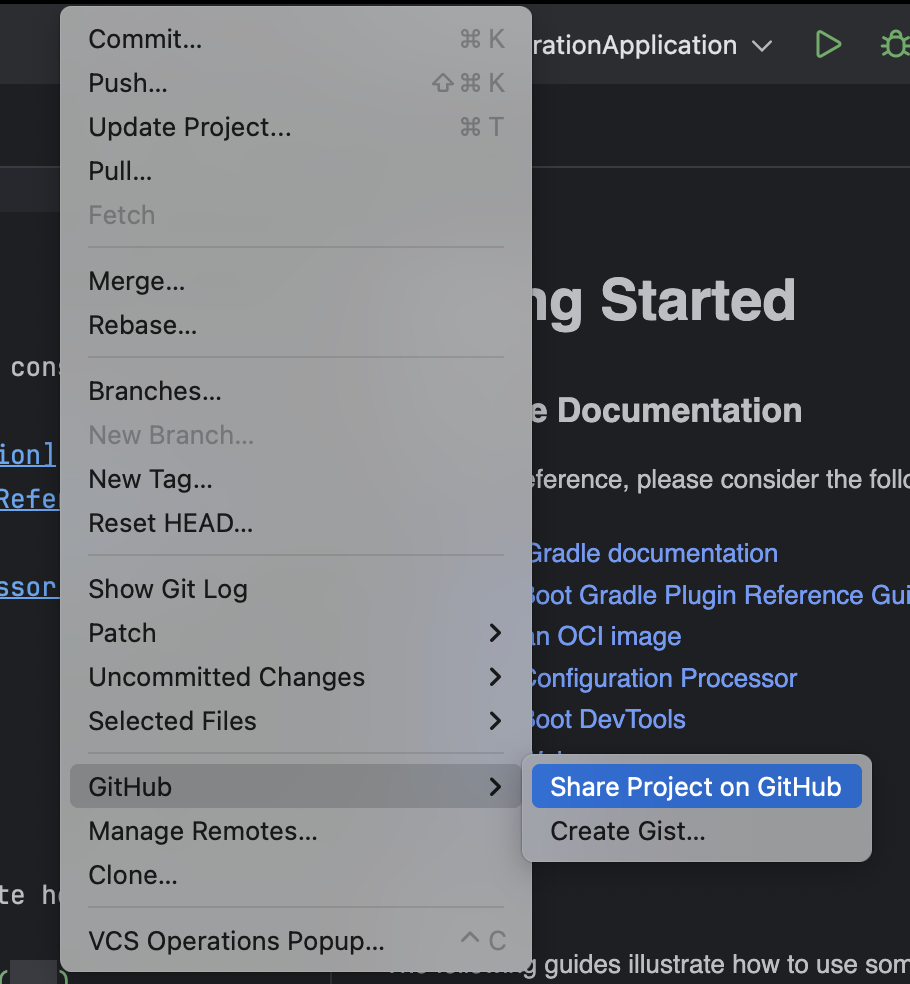
Task: Open VCS Operations Popup…
Action: click(x=296, y=941)
